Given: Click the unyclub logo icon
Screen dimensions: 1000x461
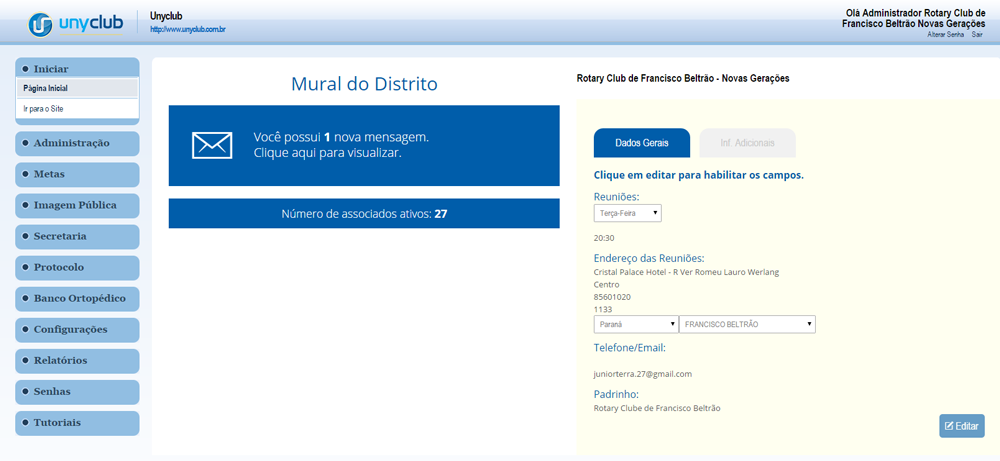Looking at the screenshot, I should 41,24.
